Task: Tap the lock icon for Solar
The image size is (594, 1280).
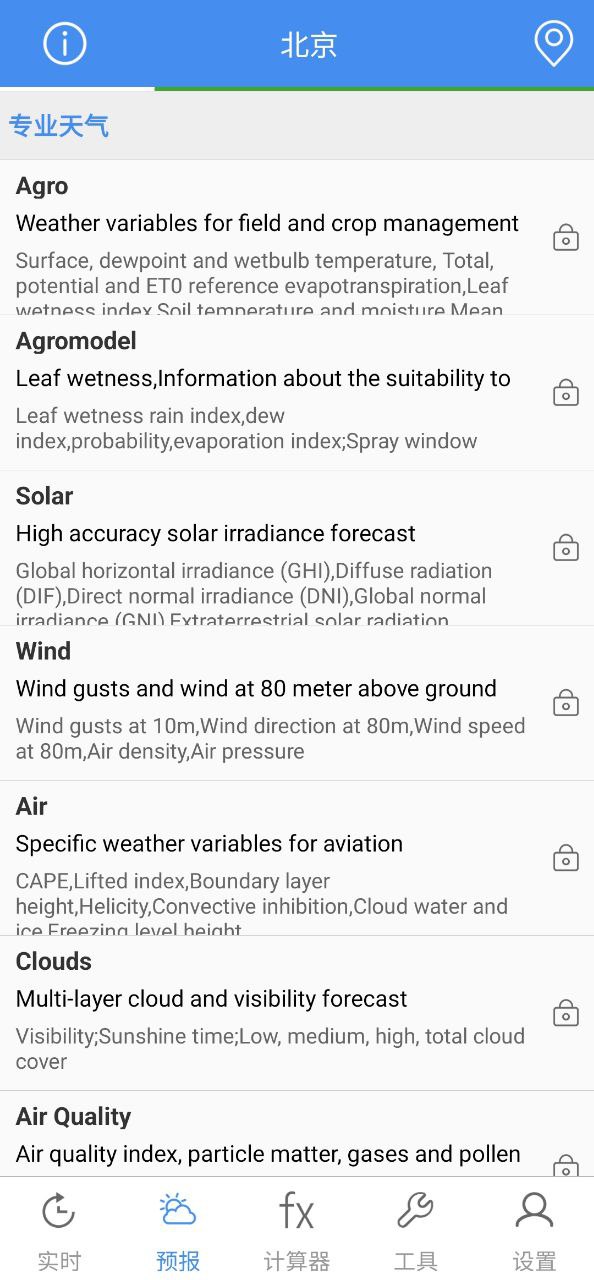Action: pos(566,548)
